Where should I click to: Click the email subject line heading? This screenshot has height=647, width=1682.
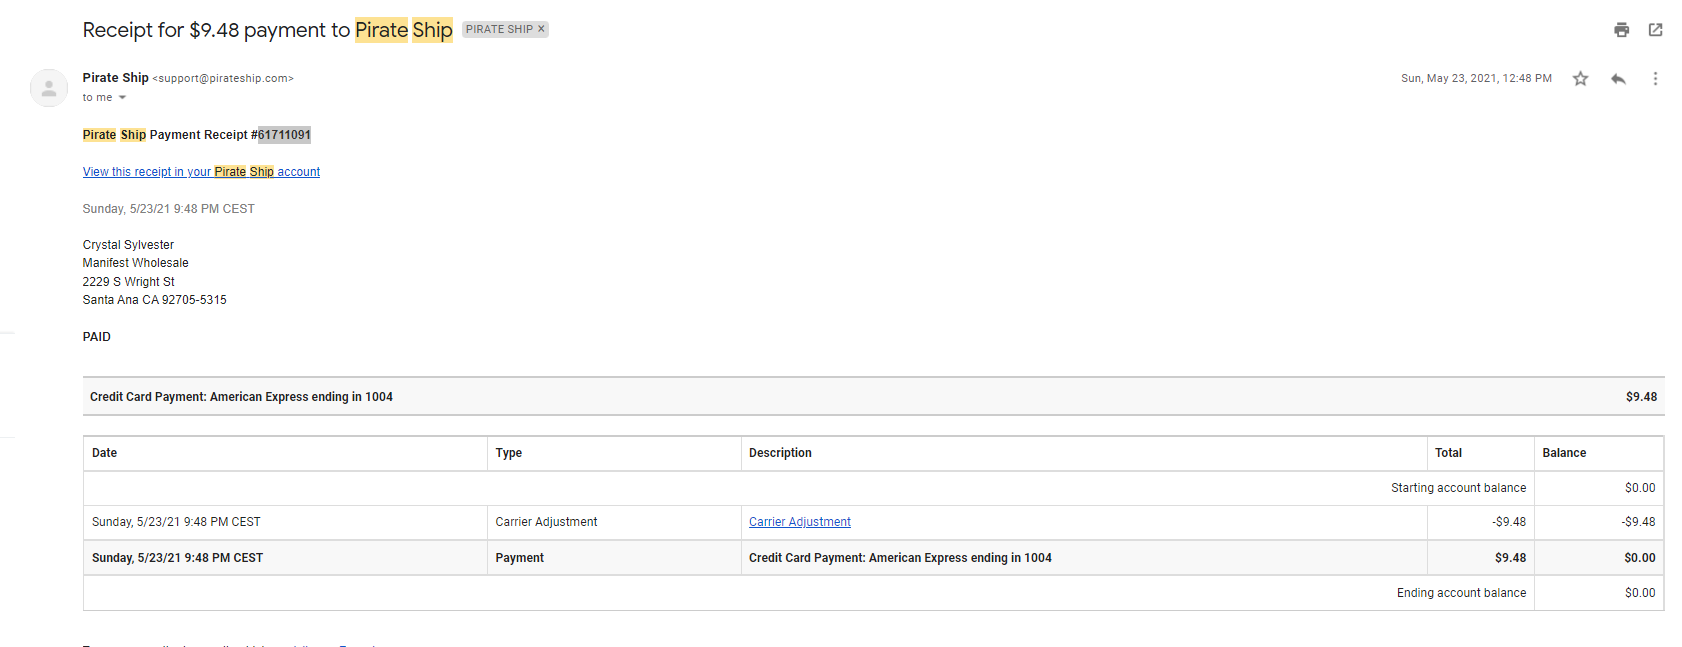click(x=267, y=30)
